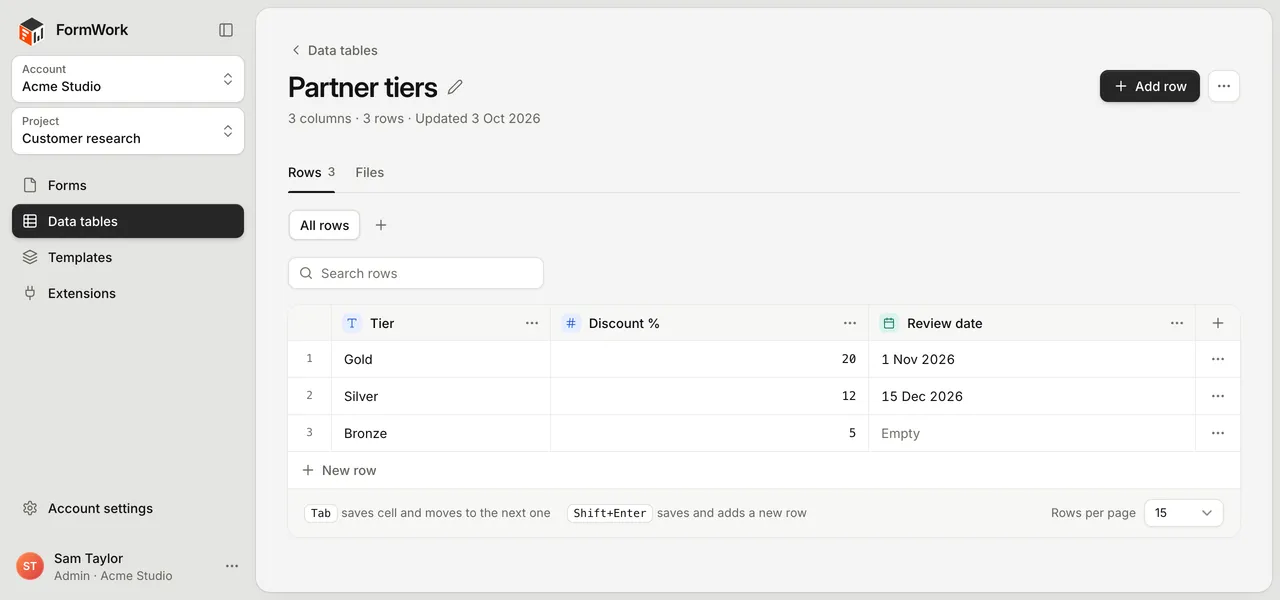Viewport: 1280px width, 600px height.
Task: Go back to Data tables breadcrumb
Action: tap(334, 50)
